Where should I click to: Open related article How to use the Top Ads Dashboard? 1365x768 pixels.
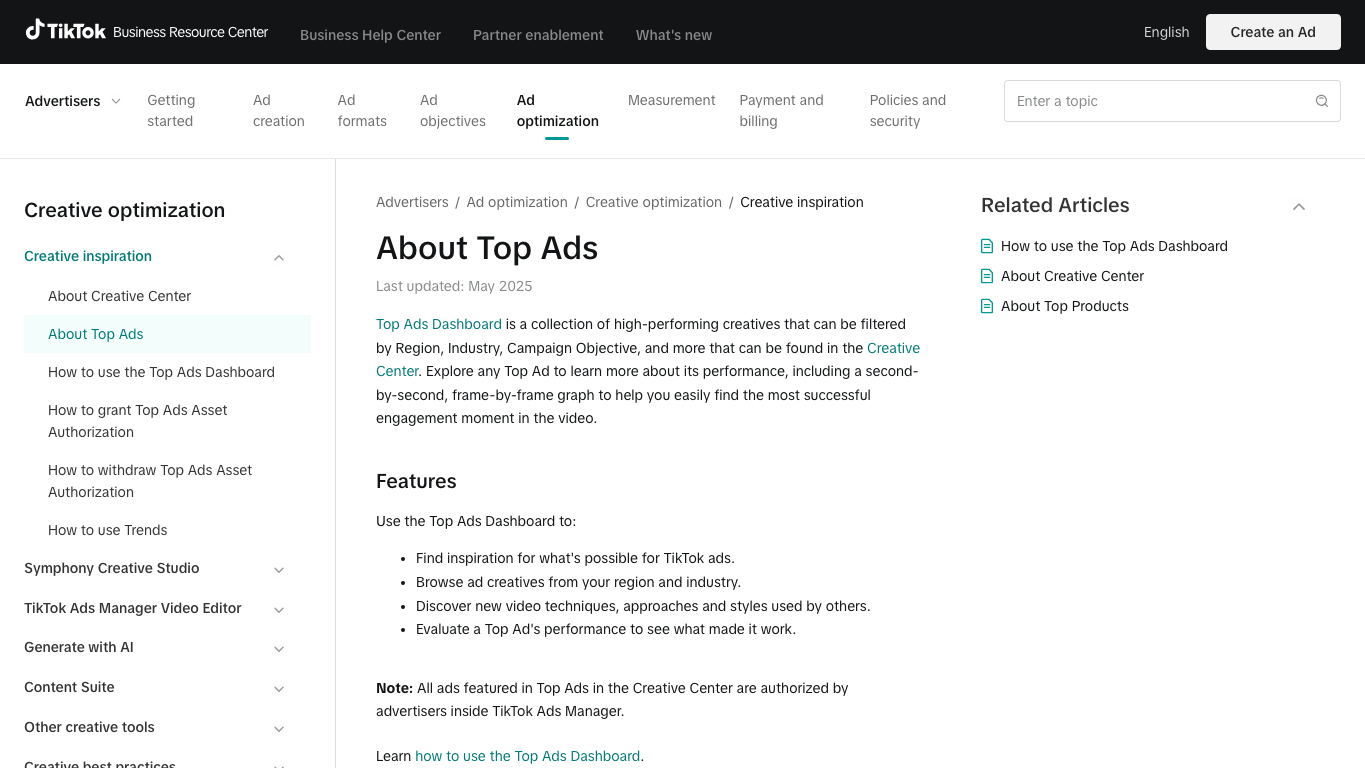click(x=1114, y=246)
